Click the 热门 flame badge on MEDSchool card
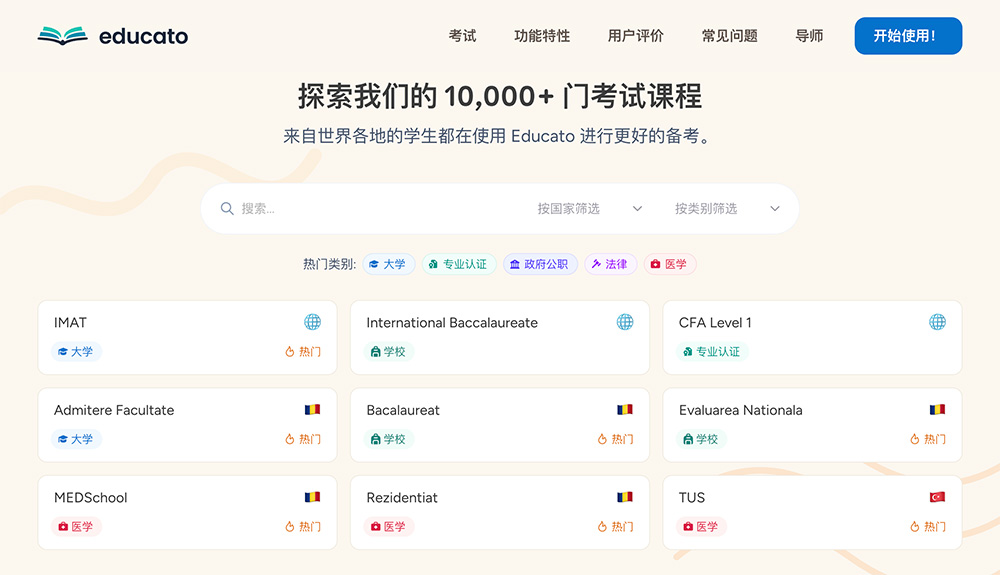This screenshot has height=575, width=1000. tap(303, 526)
